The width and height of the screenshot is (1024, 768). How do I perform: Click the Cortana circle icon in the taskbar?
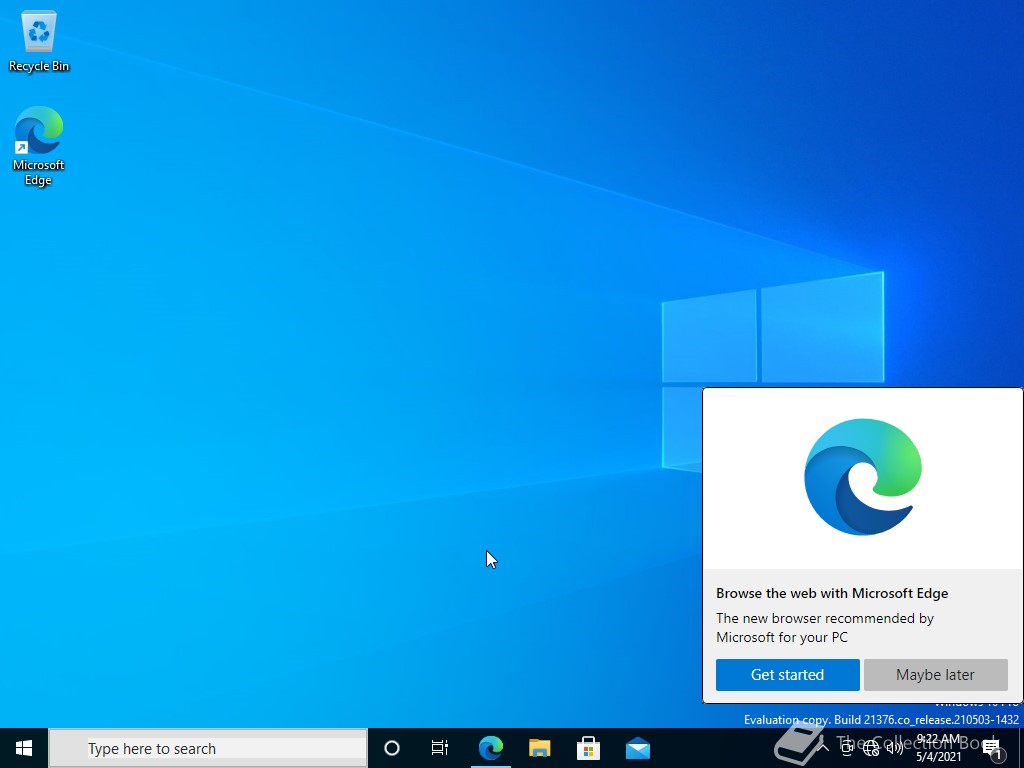pyautogui.click(x=392, y=748)
